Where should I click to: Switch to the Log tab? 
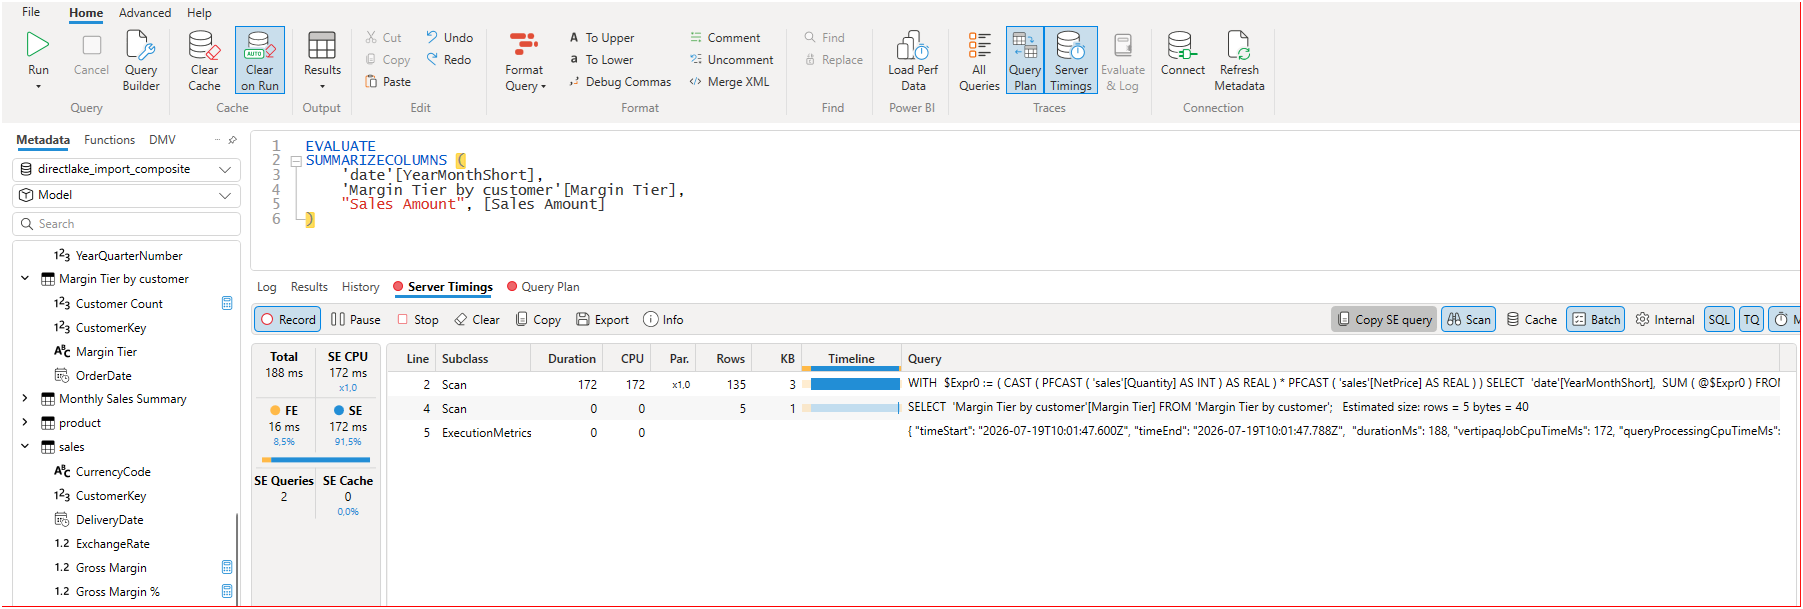(x=267, y=287)
